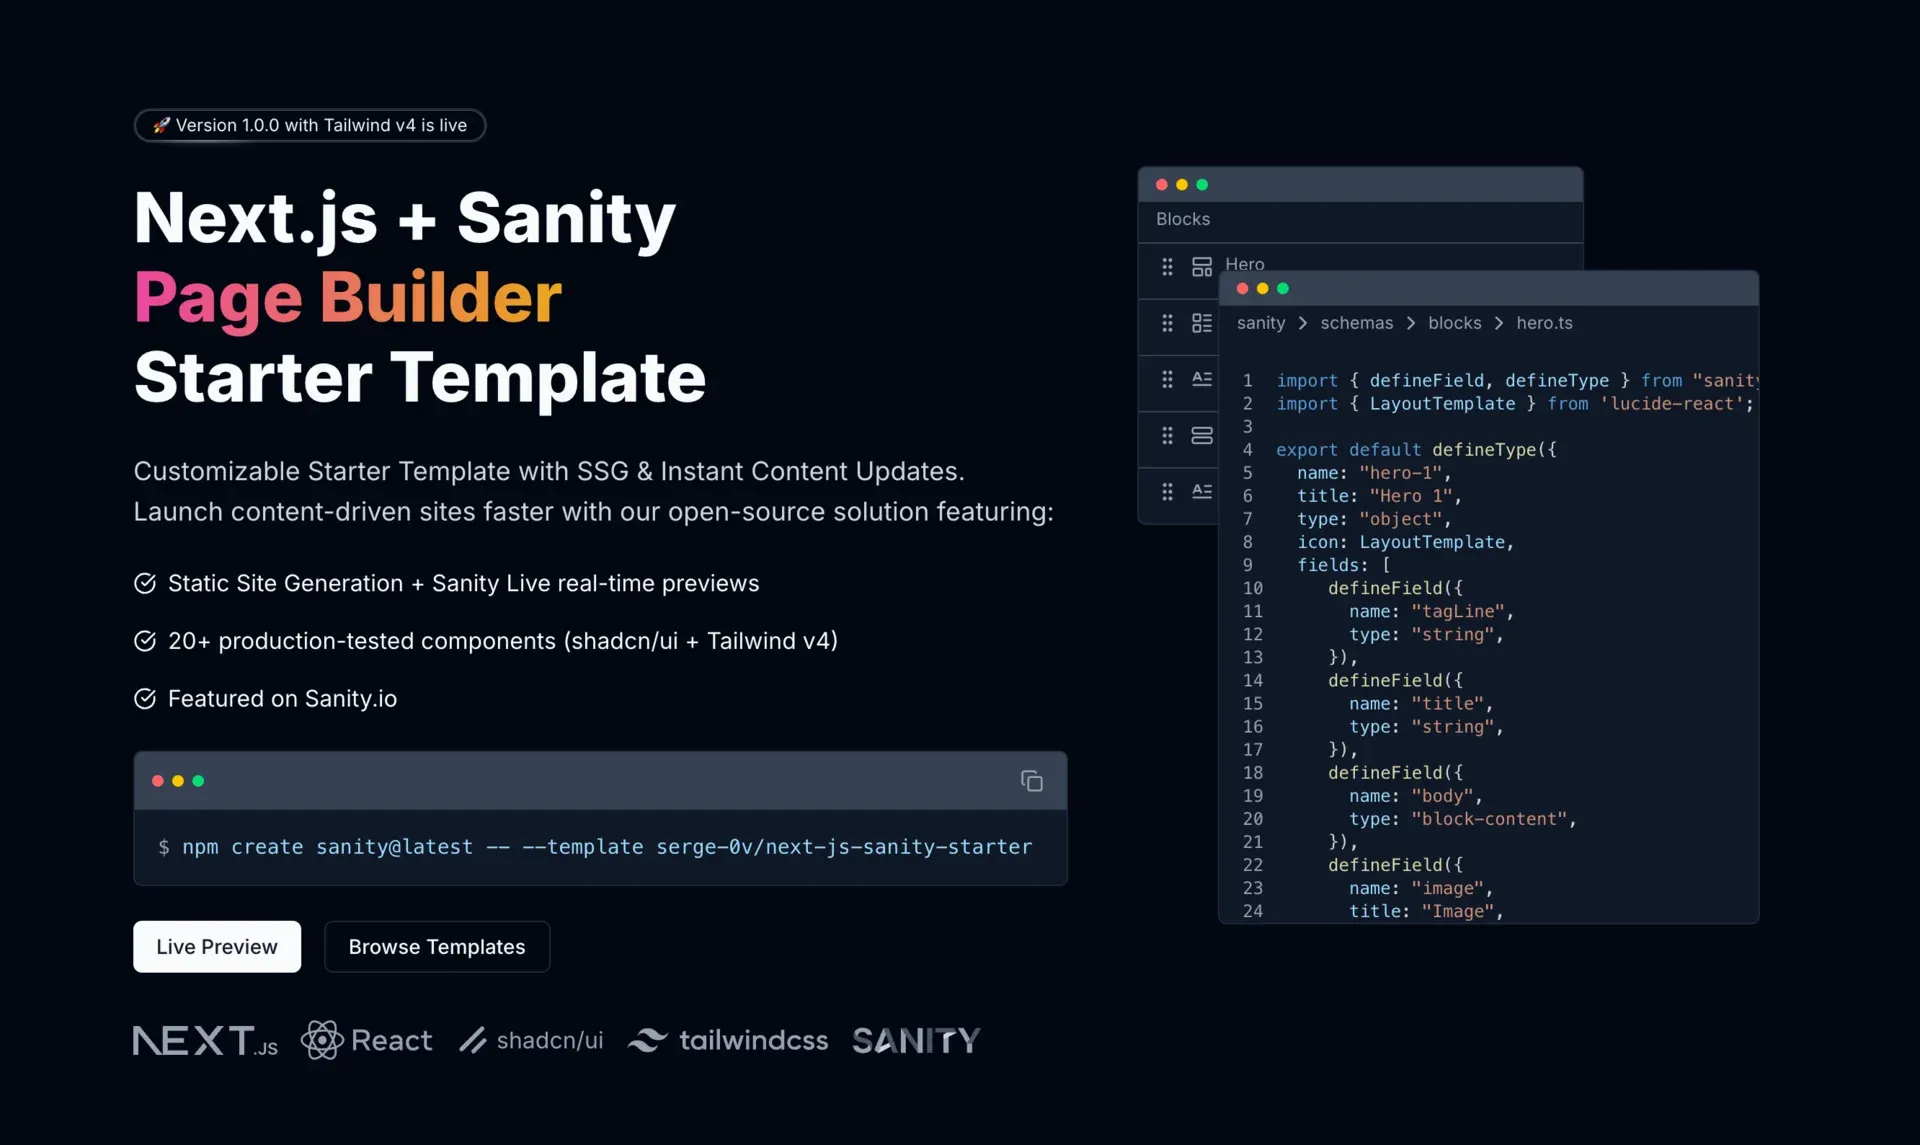The height and width of the screenshot is (1145, 1920).
Task: Click the Sanity logo
Action: (916, 1040)
